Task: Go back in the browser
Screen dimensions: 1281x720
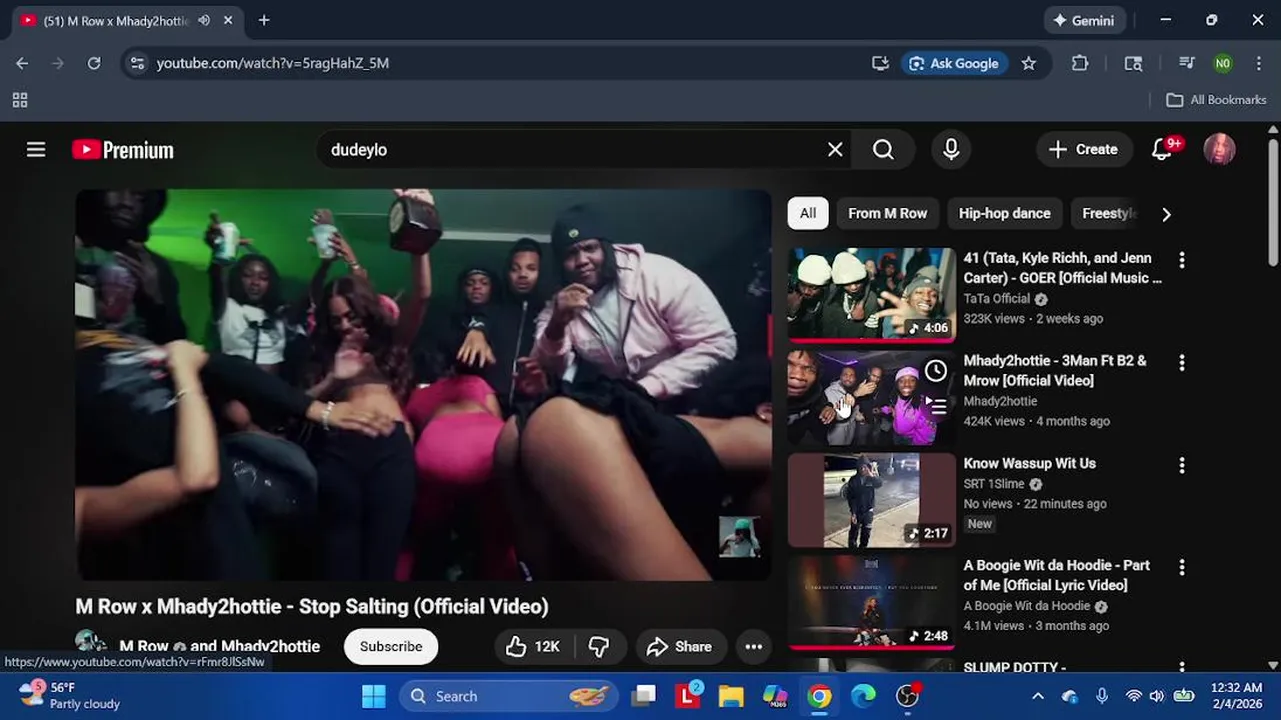Action: [22, 63]
